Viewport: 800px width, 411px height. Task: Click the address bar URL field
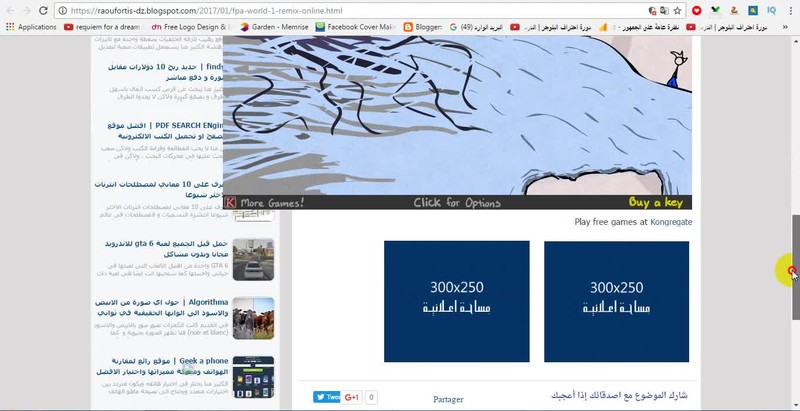357,11
